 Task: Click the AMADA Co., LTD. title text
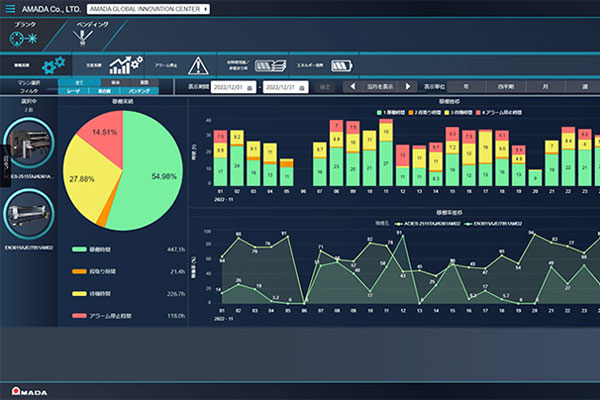pos(51,9)
